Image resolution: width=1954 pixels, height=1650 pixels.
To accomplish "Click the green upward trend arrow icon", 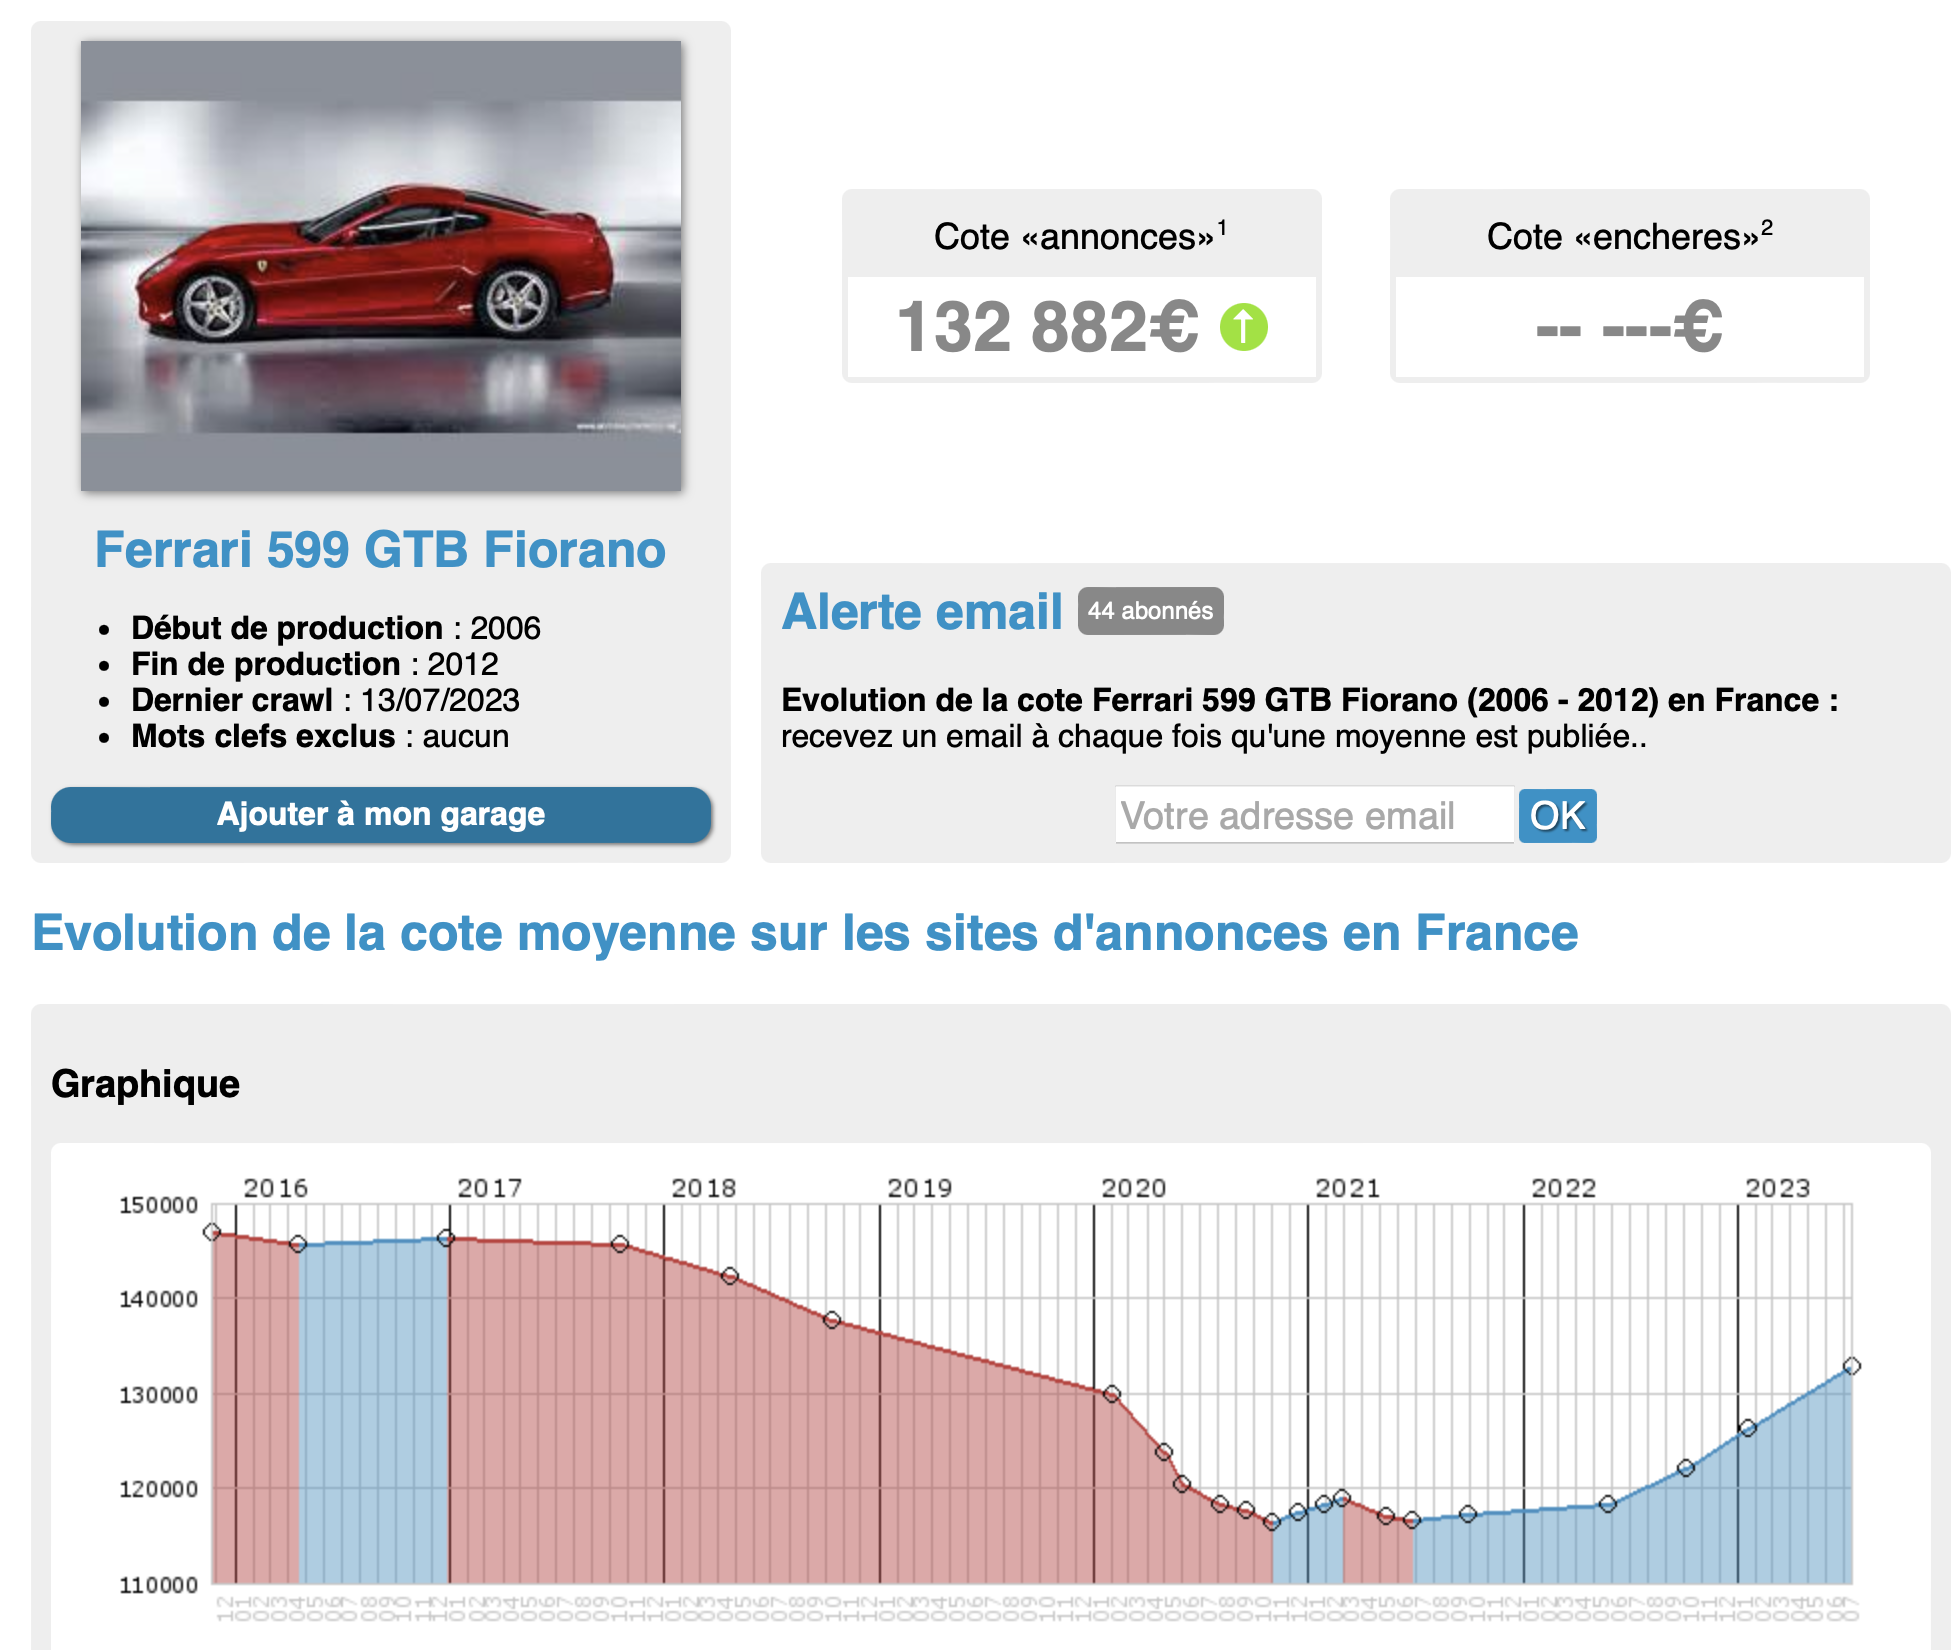I will pos(1243,327).
